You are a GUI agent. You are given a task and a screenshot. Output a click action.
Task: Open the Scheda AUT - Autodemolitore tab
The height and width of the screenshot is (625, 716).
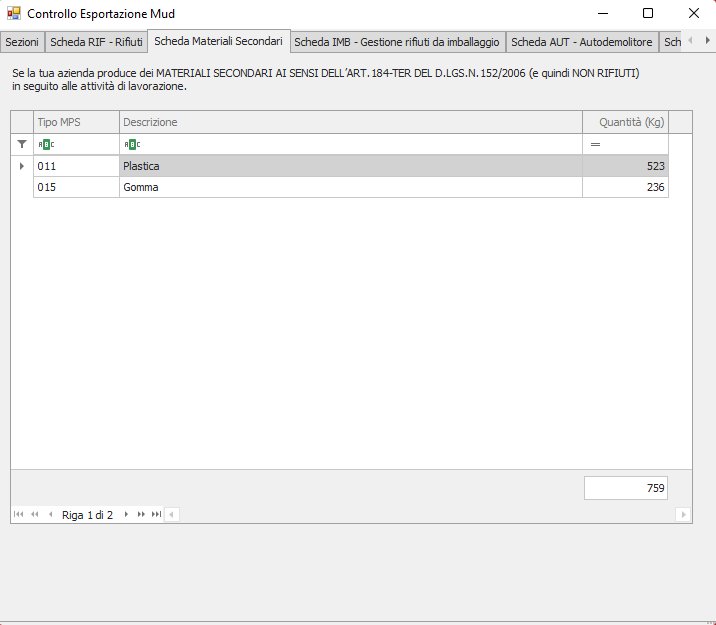(x=581, y=42)
